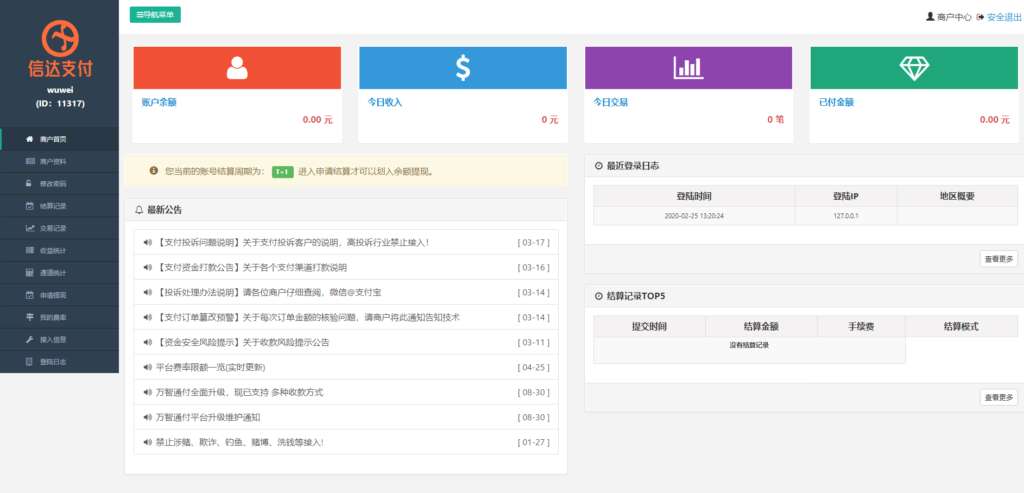The image size is (1024, 493).
Task: Click the 登陆时间 column header
Action: click(694, 196)
